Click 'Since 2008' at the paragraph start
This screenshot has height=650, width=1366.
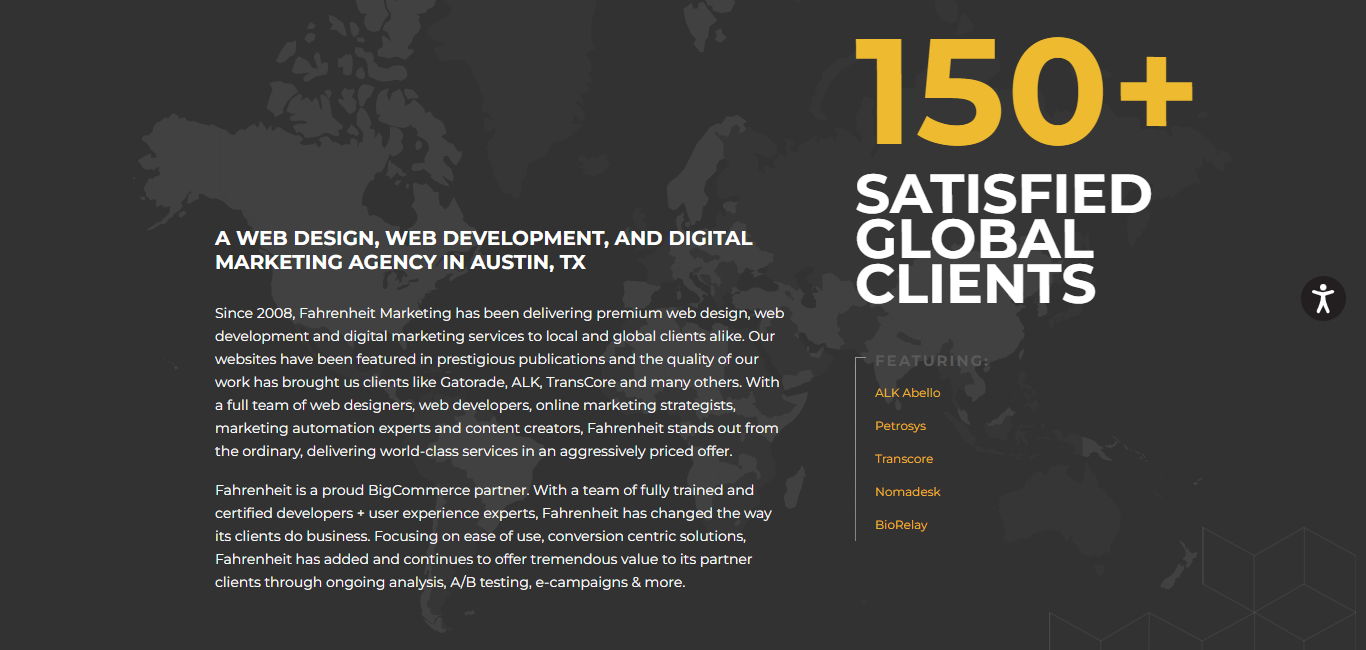point(254,313)
